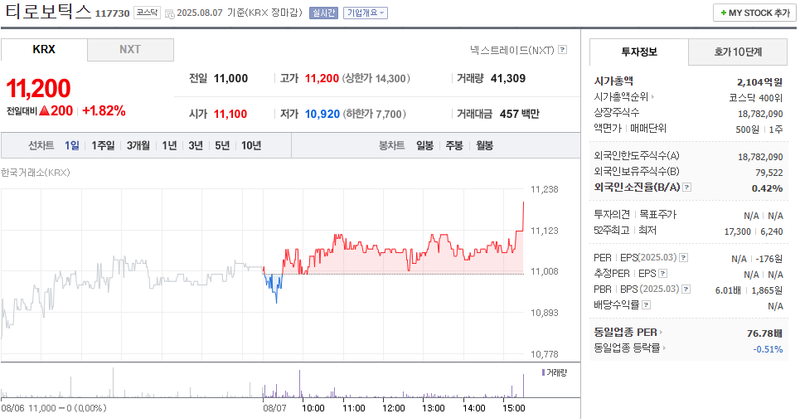
Task: Click the help icon next to 넥스트레이드(NXT)
Action: click(562, 50)
